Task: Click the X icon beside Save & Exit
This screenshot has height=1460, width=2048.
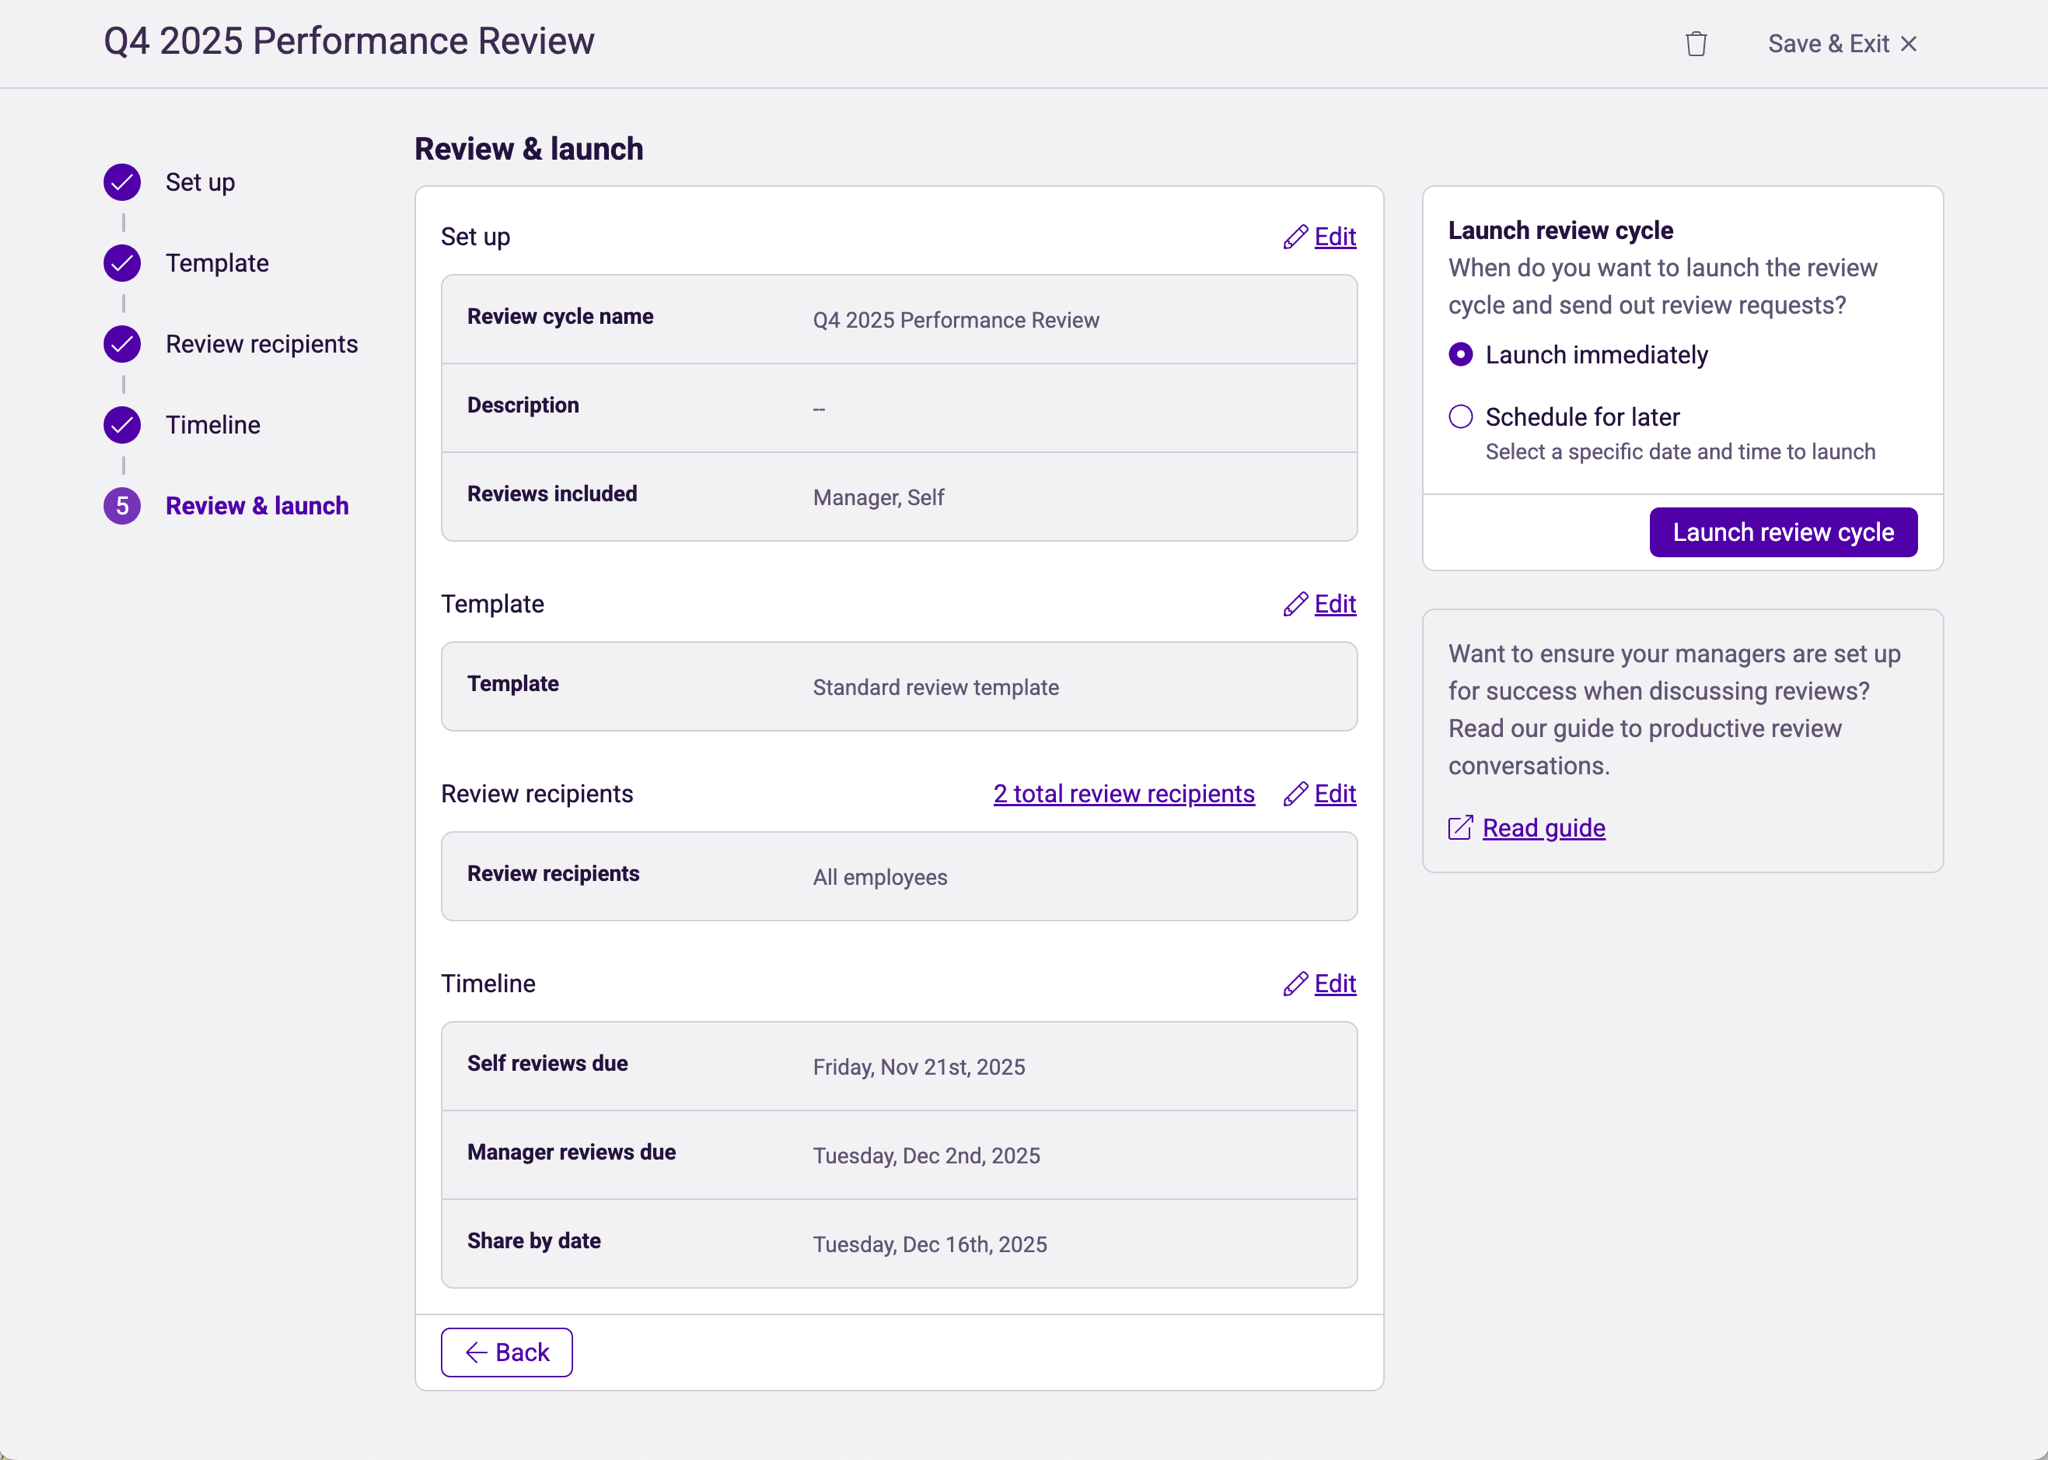Action: coord(1909,44)
